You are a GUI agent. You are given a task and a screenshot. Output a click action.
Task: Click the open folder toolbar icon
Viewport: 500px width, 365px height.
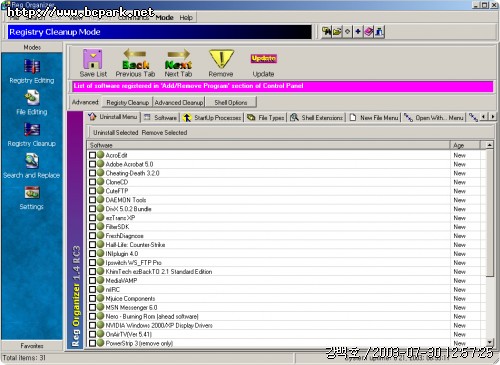pyautogui.click(x=337, y=32)
